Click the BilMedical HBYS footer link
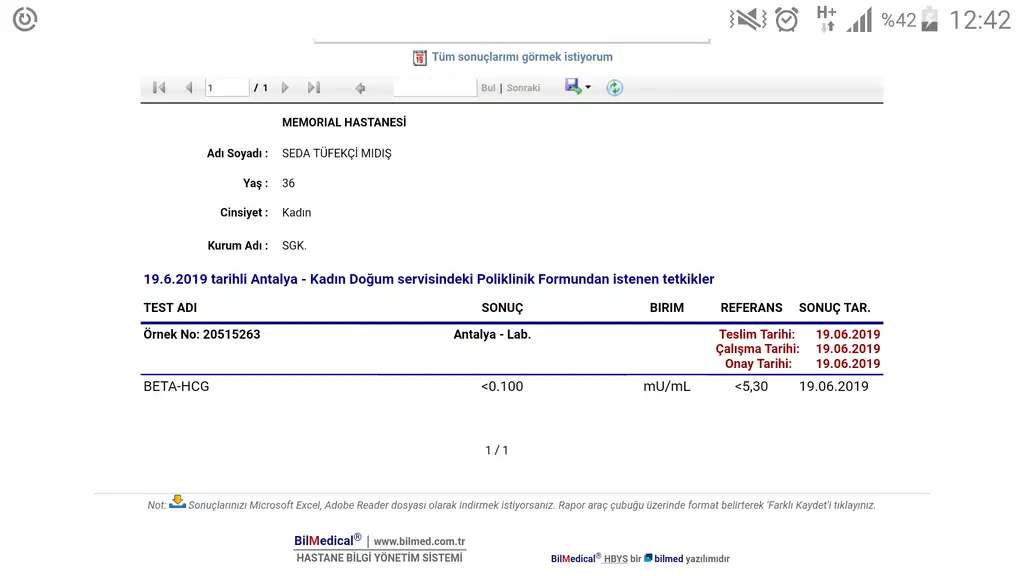The image size is (1024, 576). tap(589, 559)
